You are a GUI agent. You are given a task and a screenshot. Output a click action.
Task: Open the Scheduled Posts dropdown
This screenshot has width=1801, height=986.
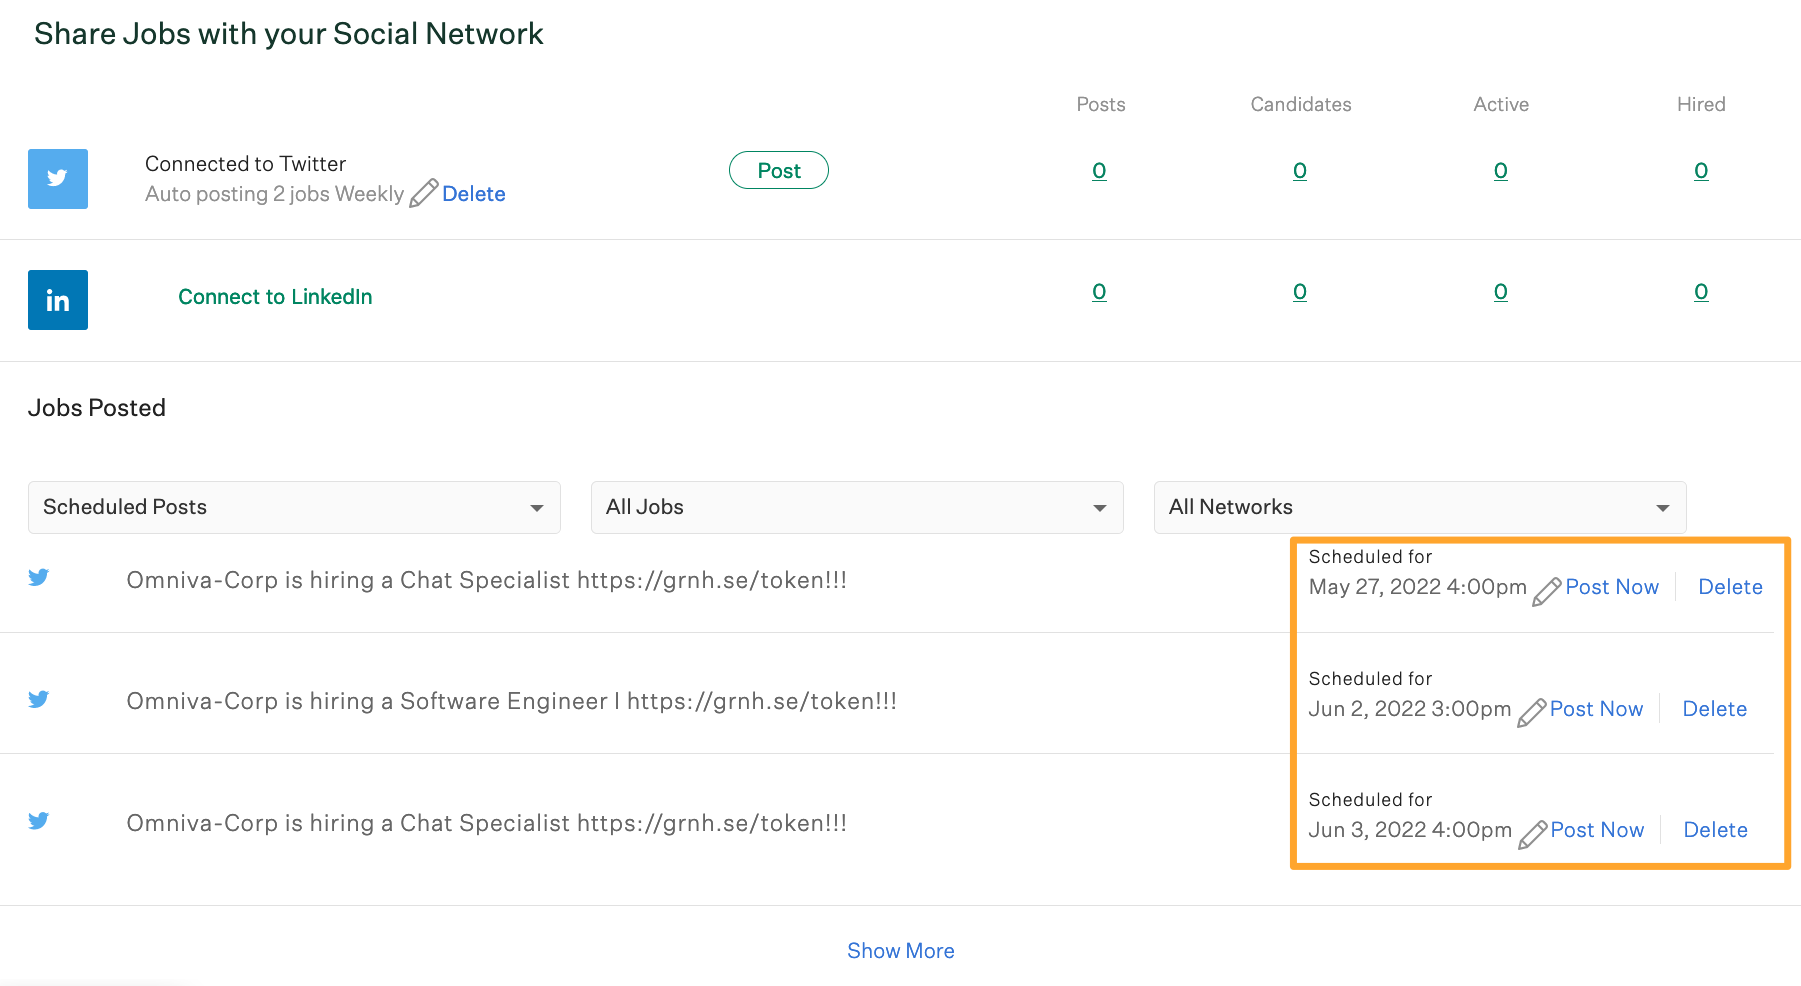click(x=294, y=508)
